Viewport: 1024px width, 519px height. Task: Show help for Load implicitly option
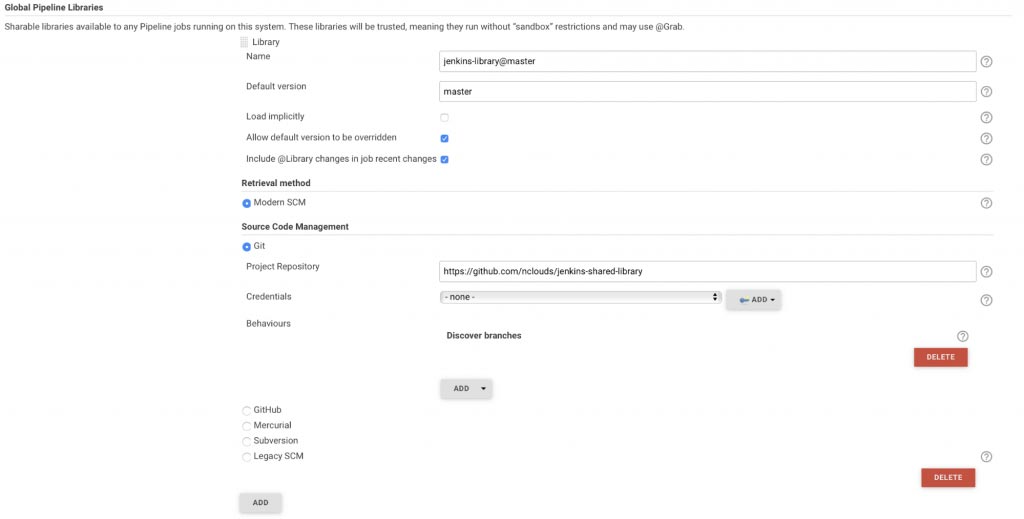(x=986, y=118)
